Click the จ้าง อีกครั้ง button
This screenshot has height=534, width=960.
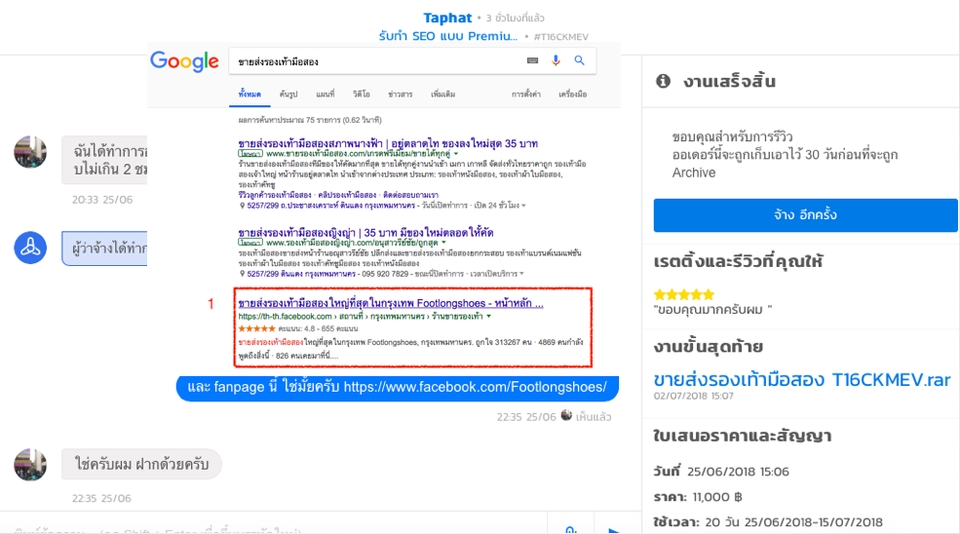[805, 215]
